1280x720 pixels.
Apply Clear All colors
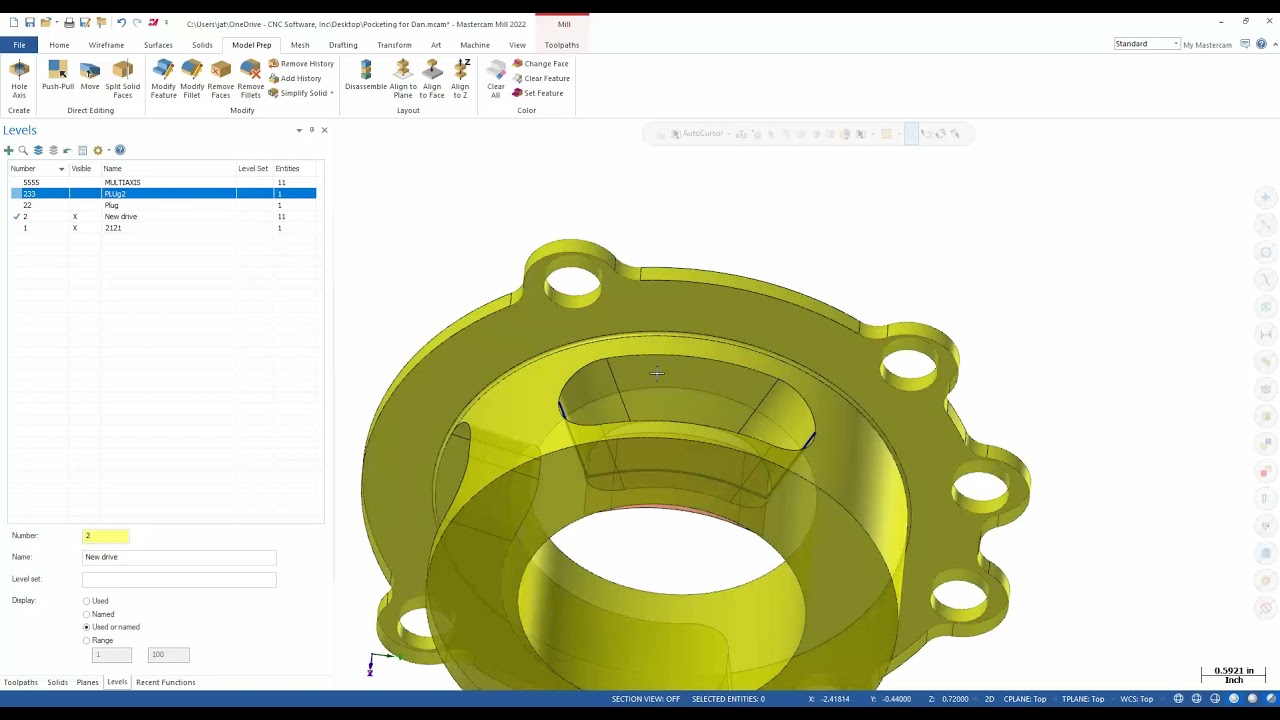[x=496, y=78]
